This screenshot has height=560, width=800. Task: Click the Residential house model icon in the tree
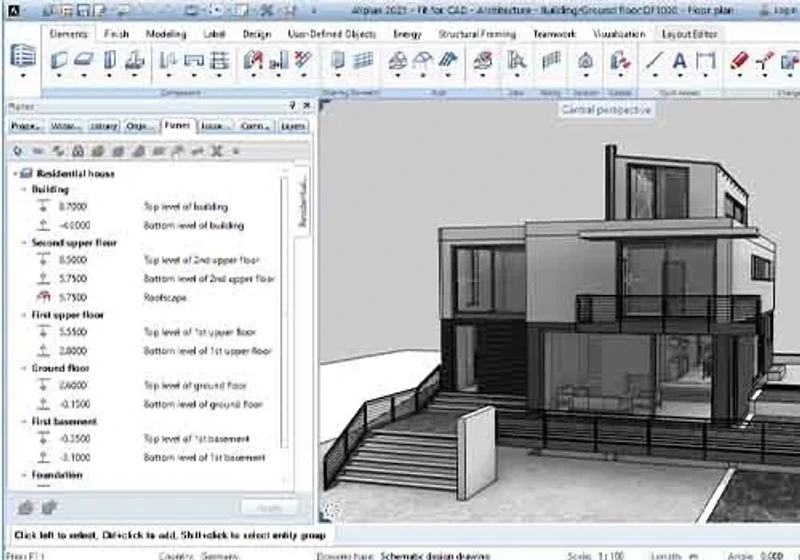27,173
